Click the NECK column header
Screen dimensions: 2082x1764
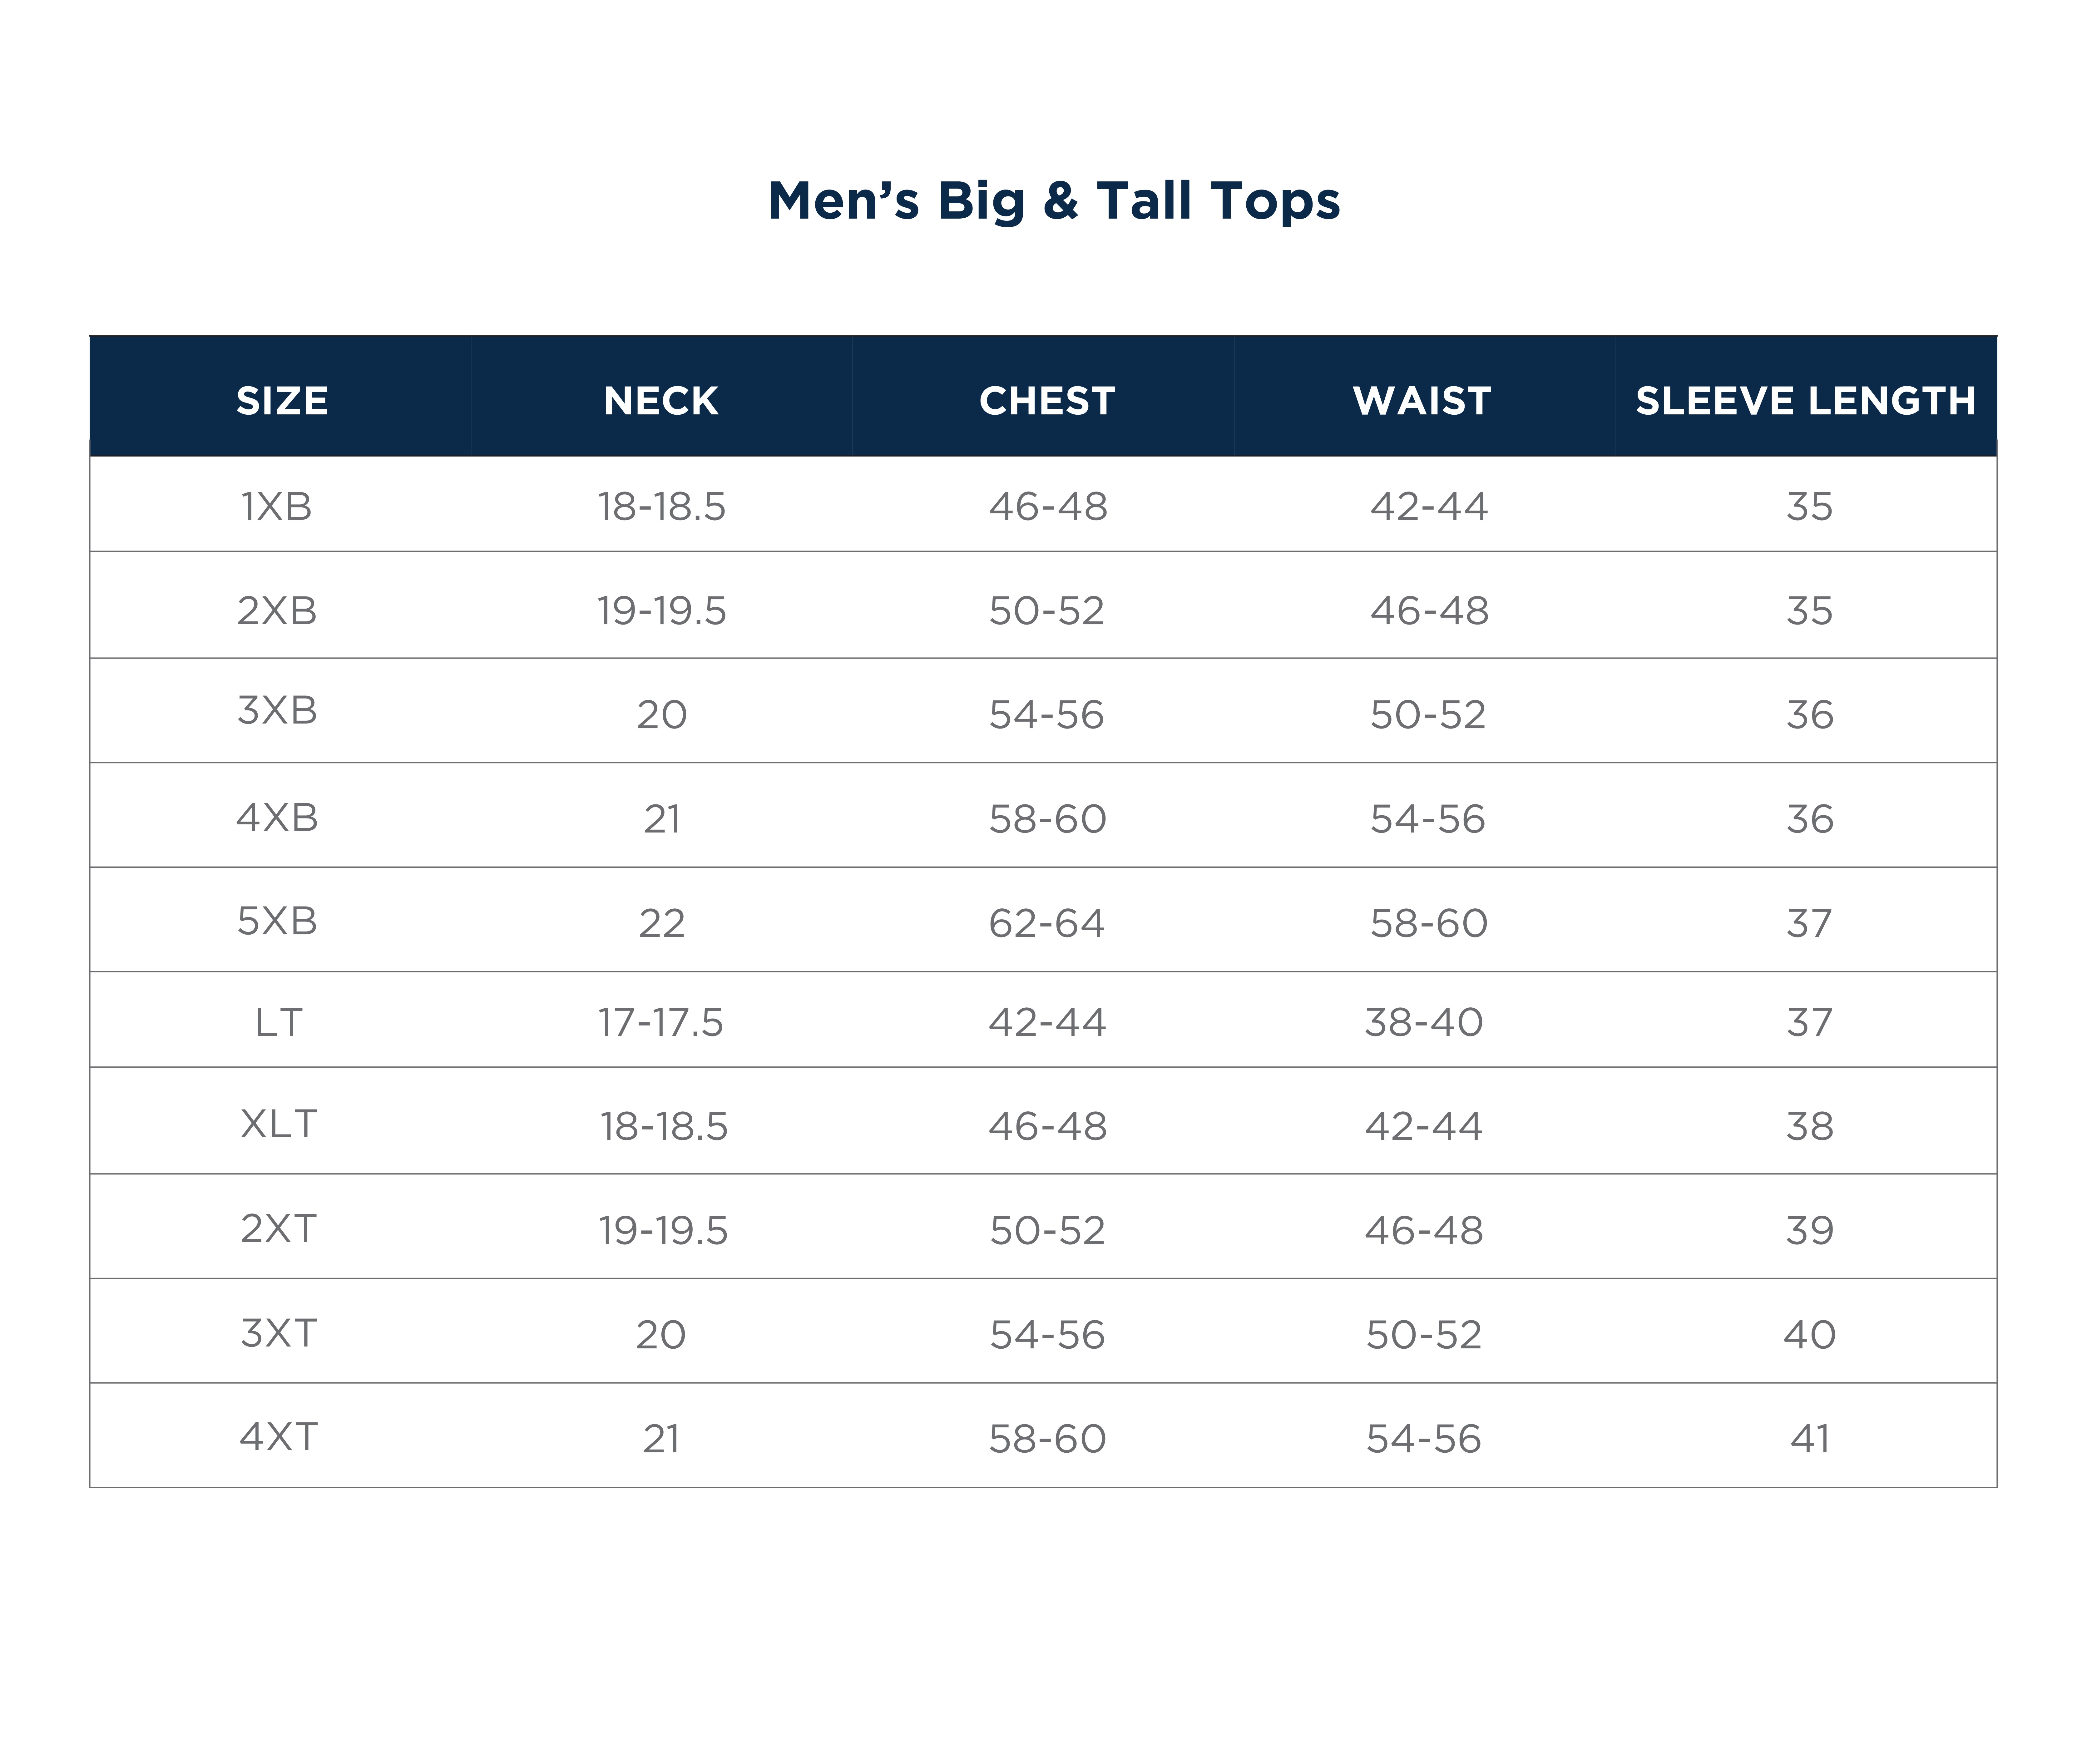click(661, 401)
